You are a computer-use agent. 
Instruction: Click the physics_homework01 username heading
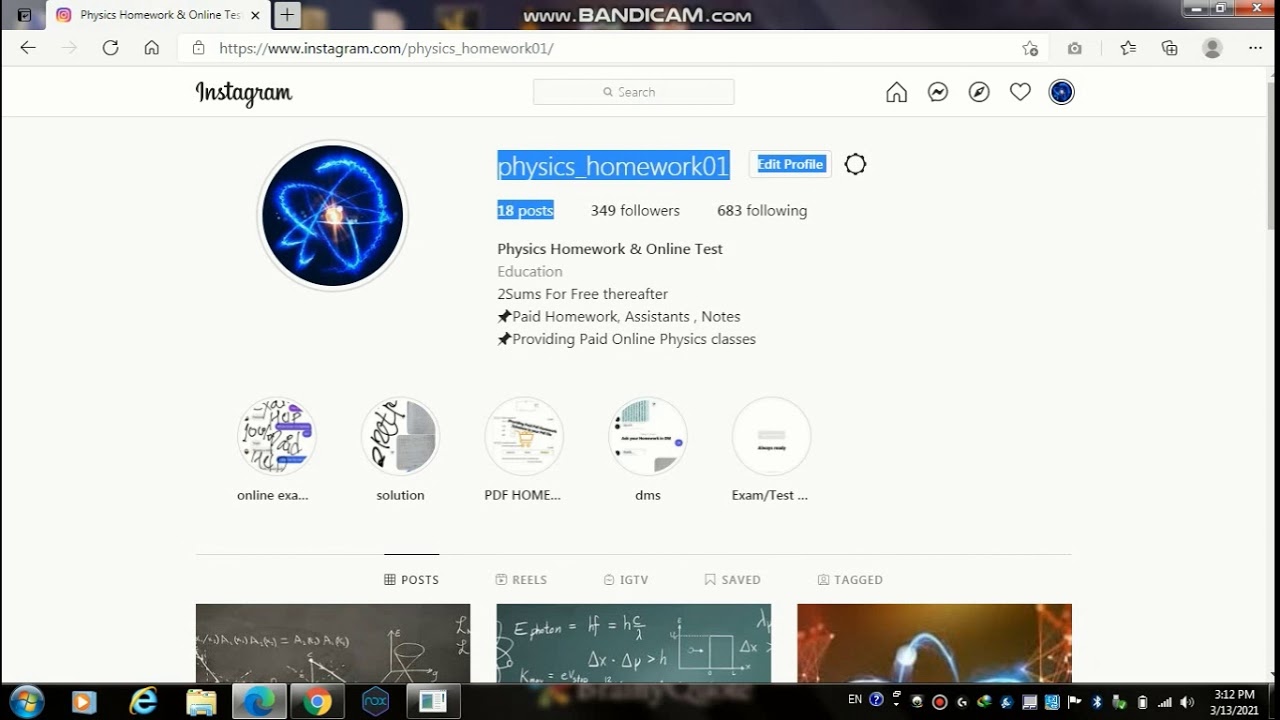pos(613,166)
